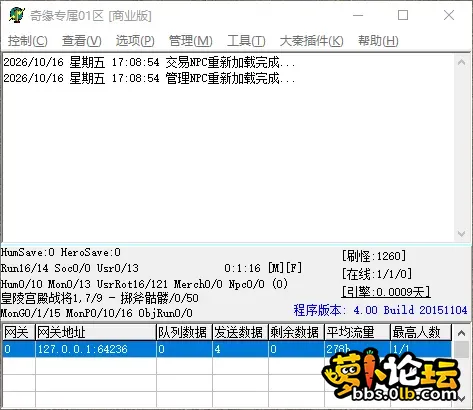The image size is (473, 410).
Task: Click the [在线:1/1/0] status text
Action: click(x=377, y=274)
